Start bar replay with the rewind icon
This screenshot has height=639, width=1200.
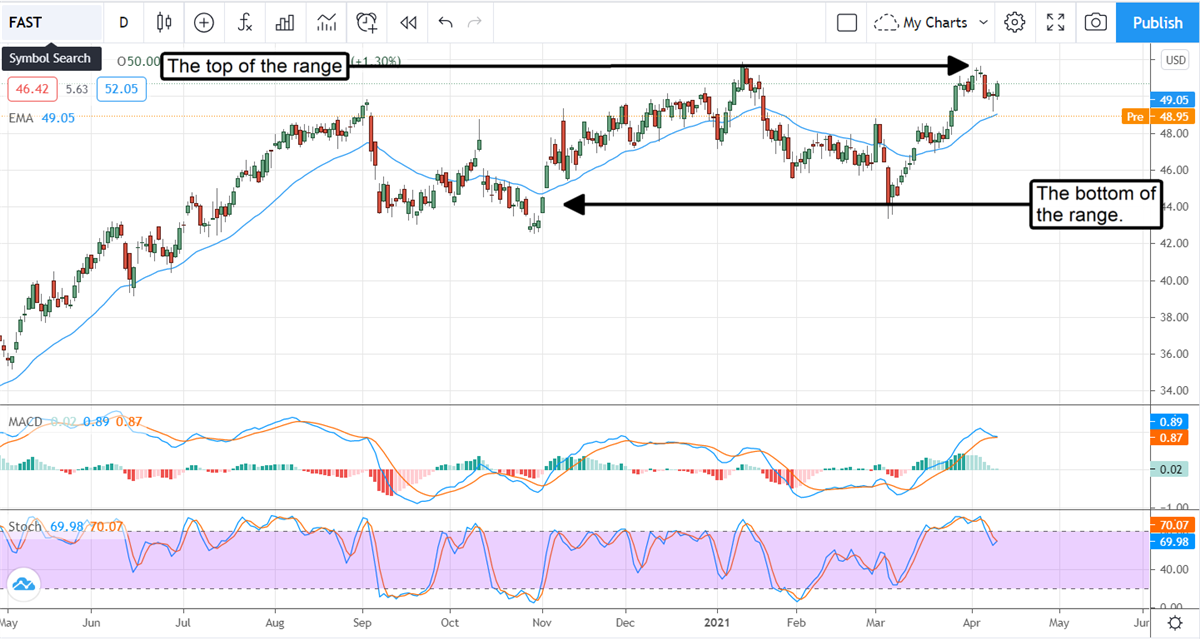point(407,22)
